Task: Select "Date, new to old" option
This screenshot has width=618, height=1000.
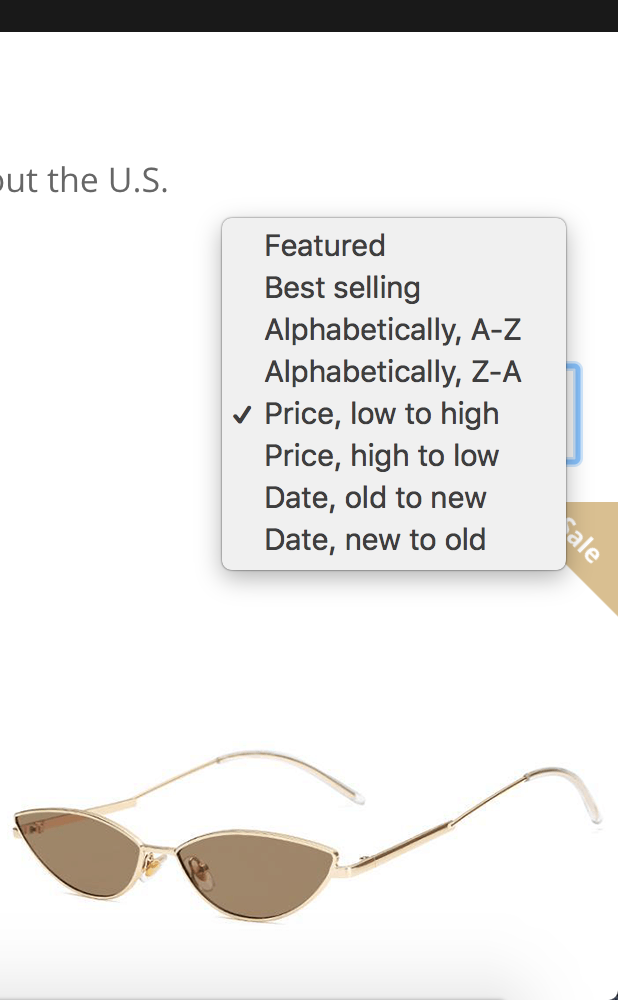Action: (x=375, y=540)
